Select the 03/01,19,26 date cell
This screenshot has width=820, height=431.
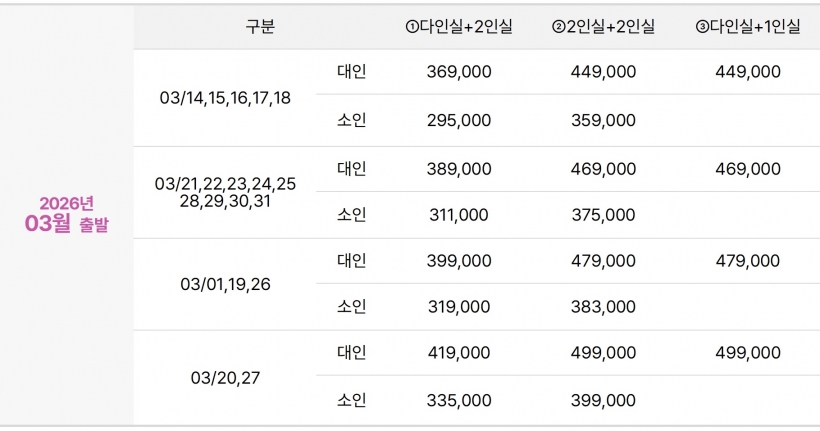click(x=225, y=284)
